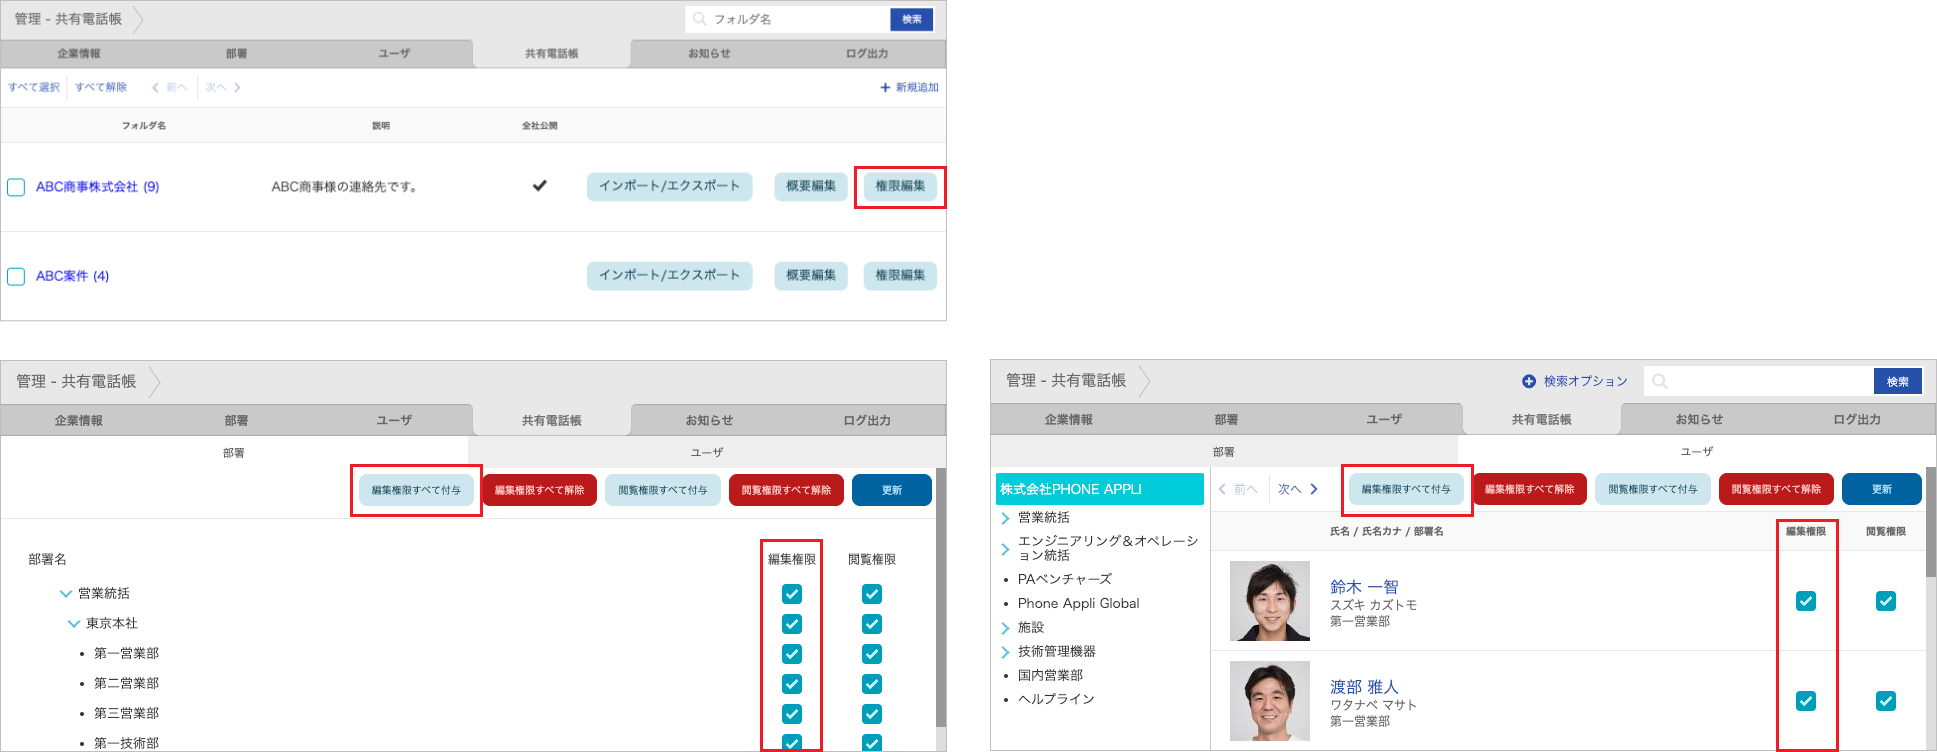Toggle 閲覧権限 checkbox for 渡部 雅人
This screenshot has height=752, width=1937.
click(x=1886, y=701)
